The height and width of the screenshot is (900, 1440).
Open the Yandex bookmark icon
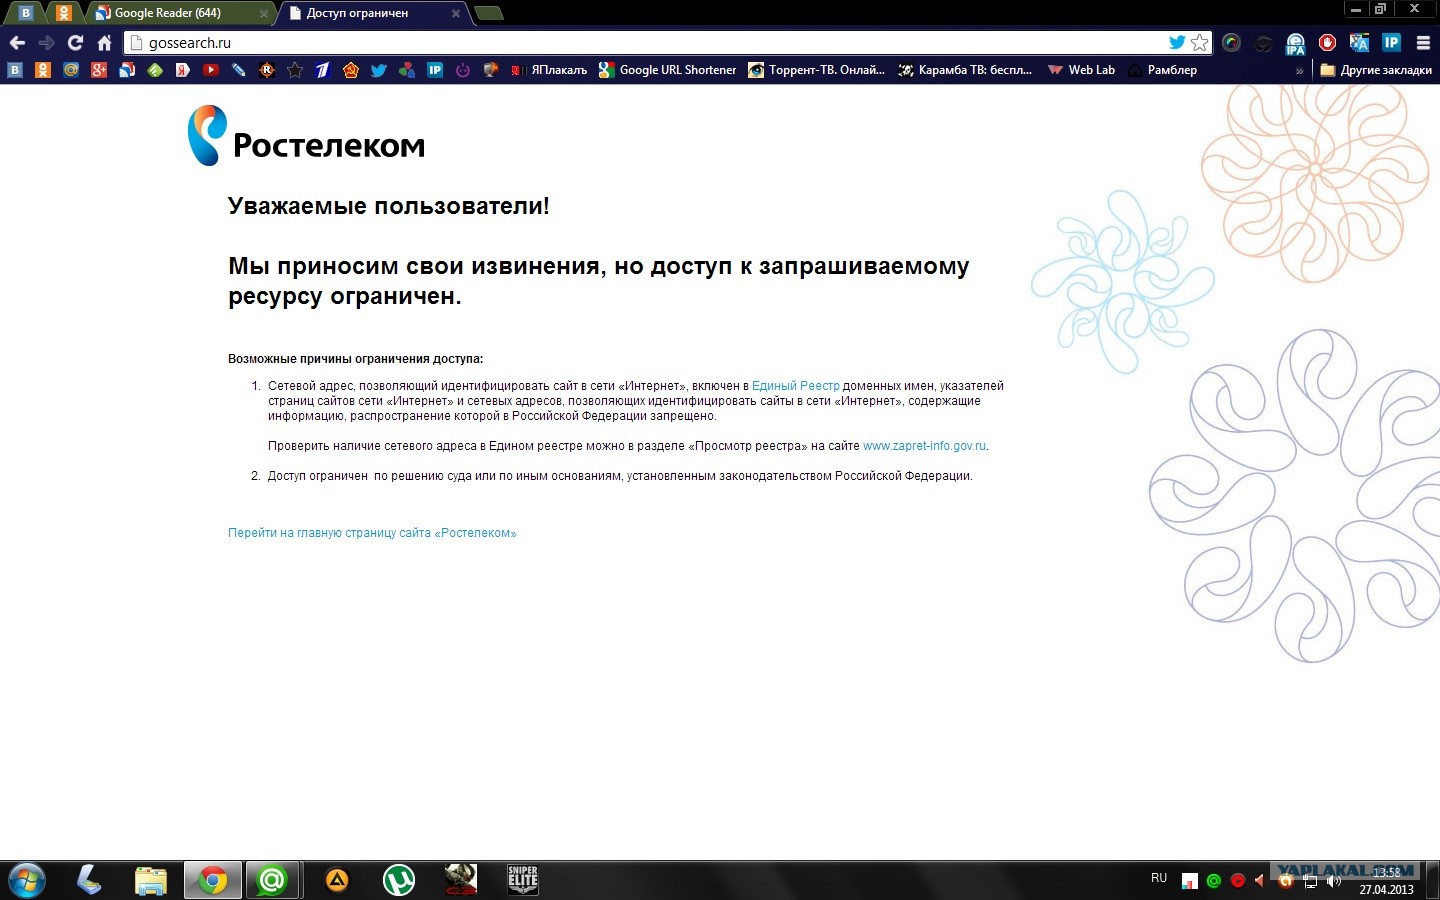point(183,70)
